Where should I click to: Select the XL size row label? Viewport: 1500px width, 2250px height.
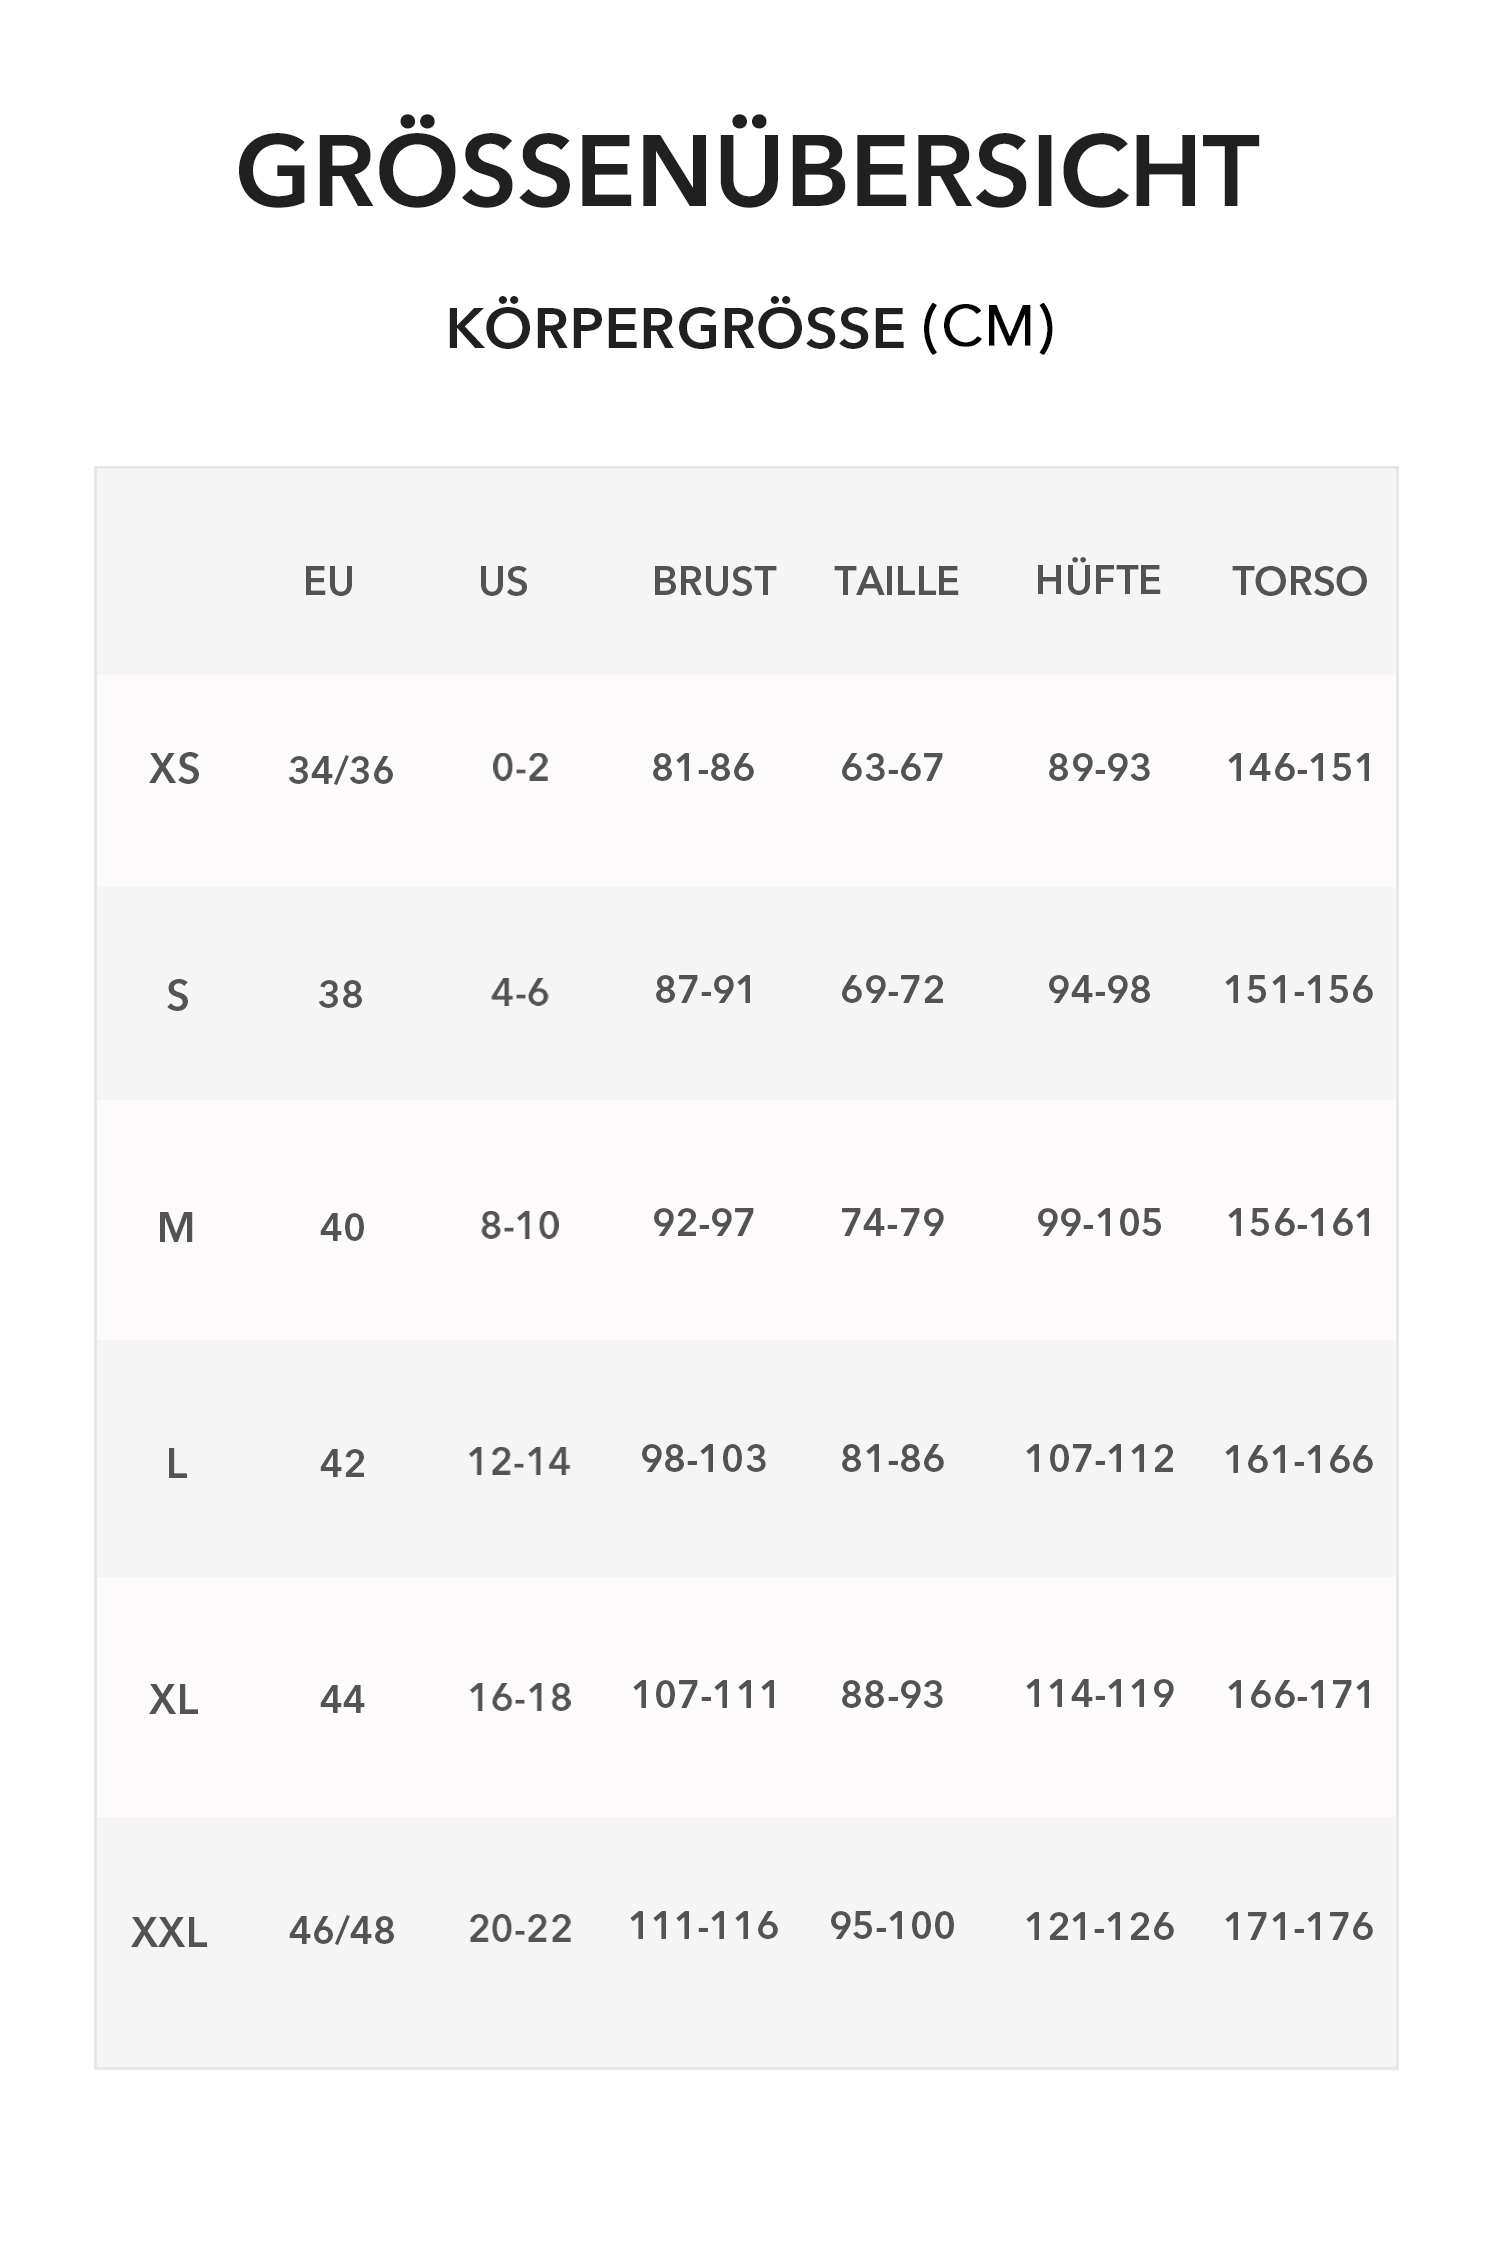coord(174,1699)
